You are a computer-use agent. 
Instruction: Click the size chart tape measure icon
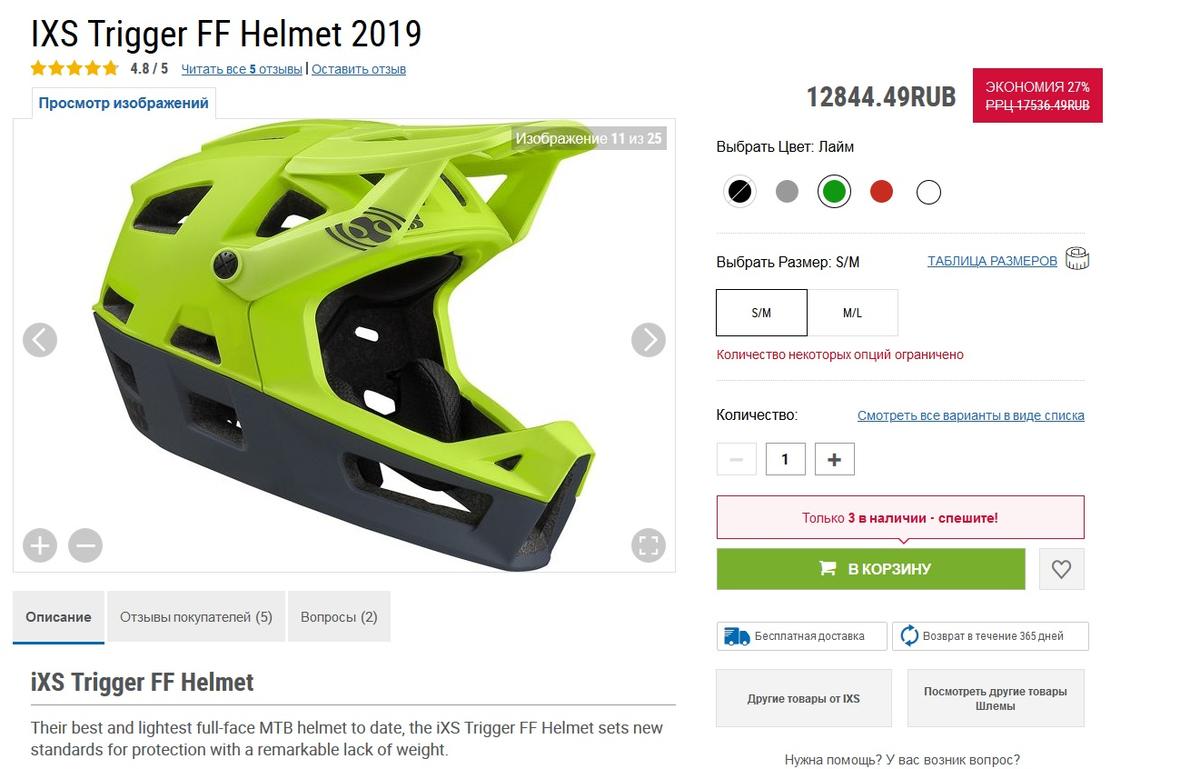point(1077,260)
